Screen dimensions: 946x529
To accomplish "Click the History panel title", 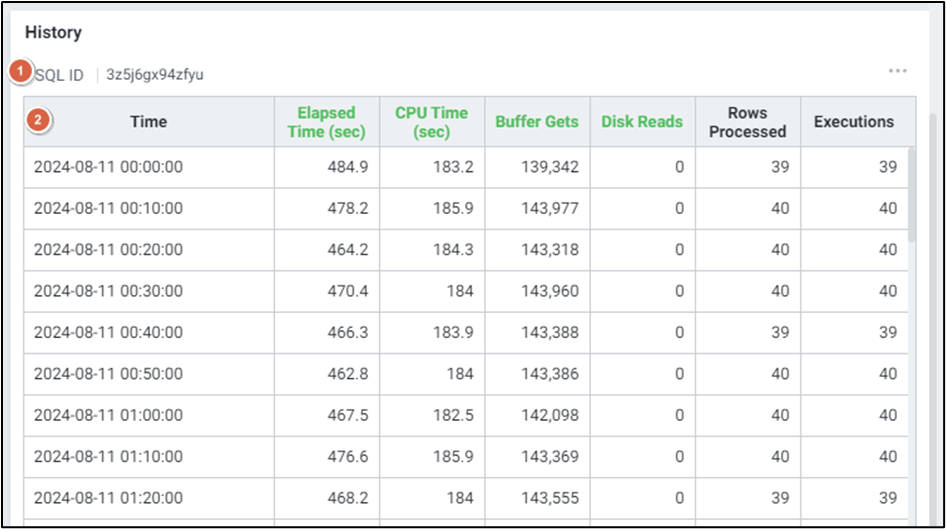I will coord(53,32).
